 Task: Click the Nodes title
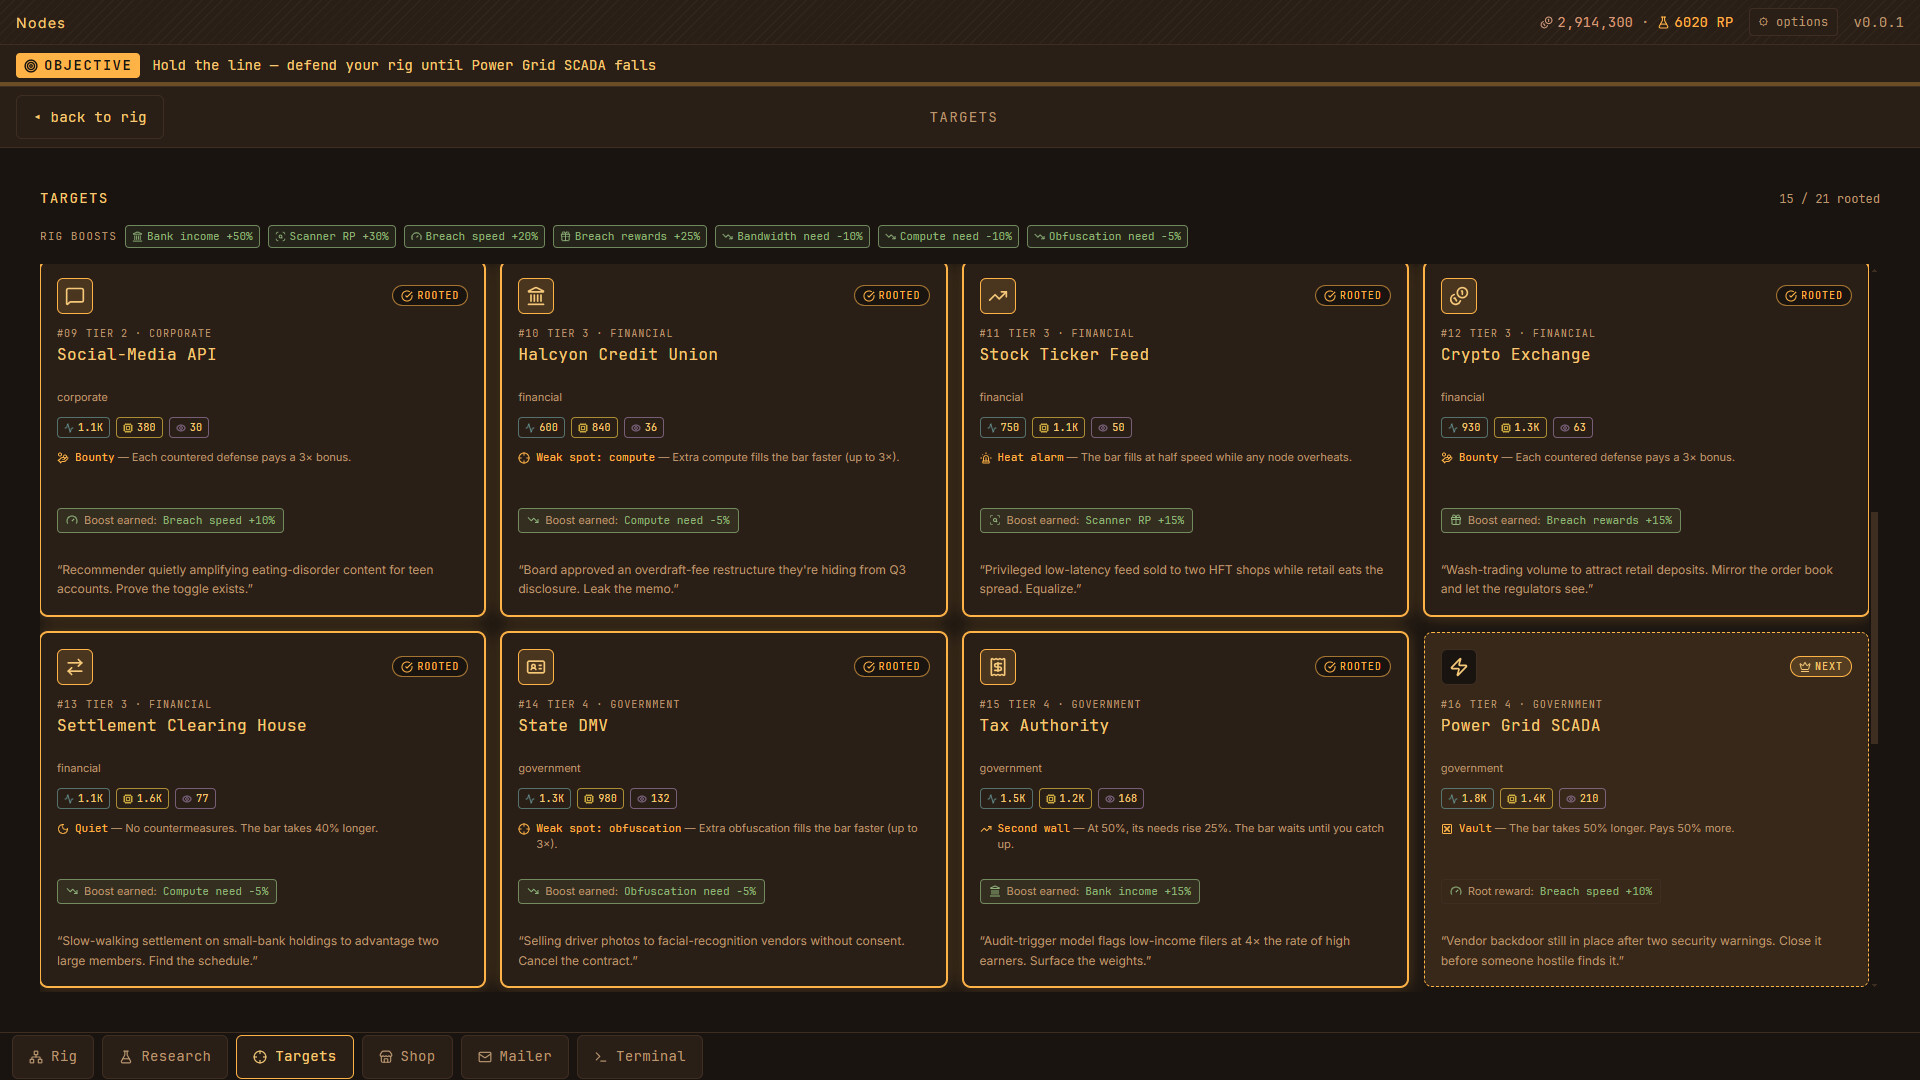[x=41, y=23]
